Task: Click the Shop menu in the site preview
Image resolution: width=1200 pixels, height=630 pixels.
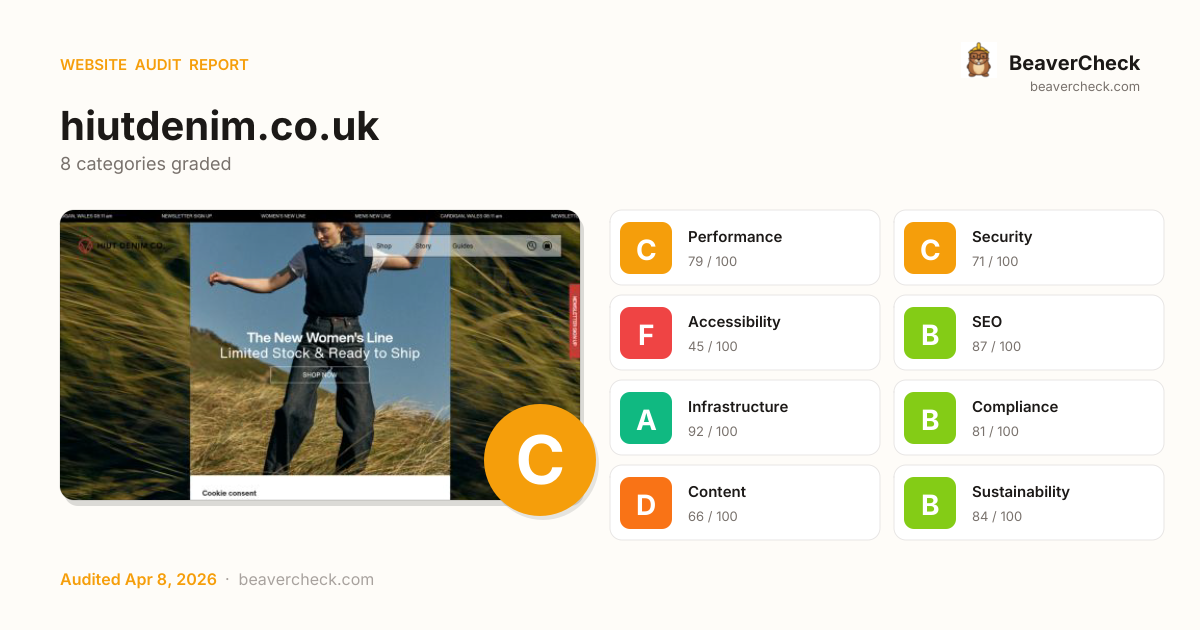Action: pos(384,246)
